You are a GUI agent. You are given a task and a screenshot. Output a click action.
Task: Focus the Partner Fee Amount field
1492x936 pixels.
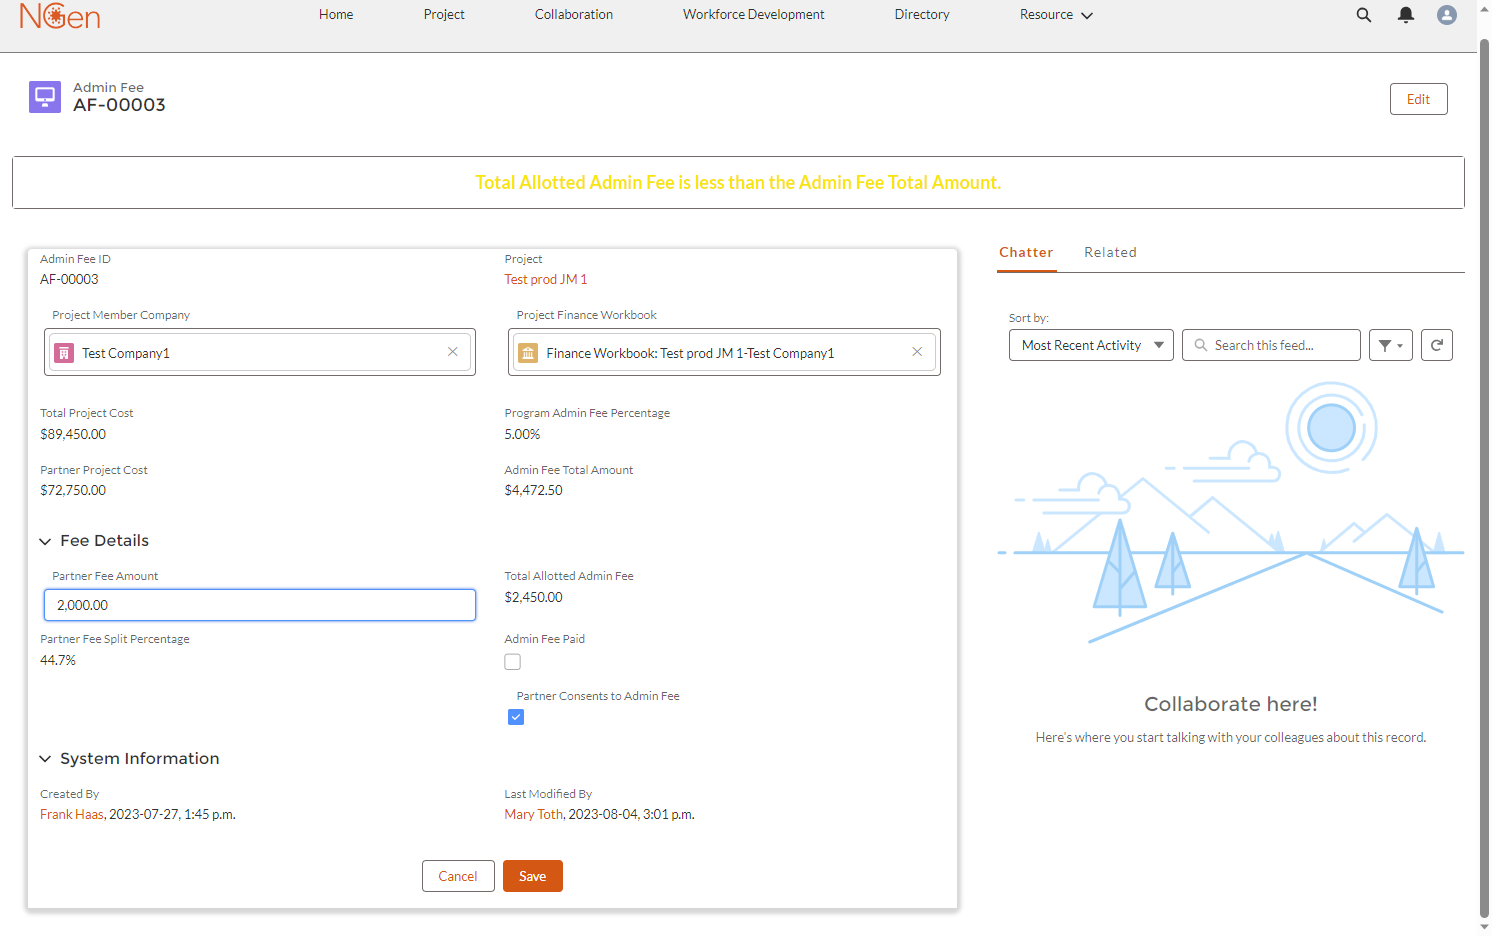tap(260, 605)
